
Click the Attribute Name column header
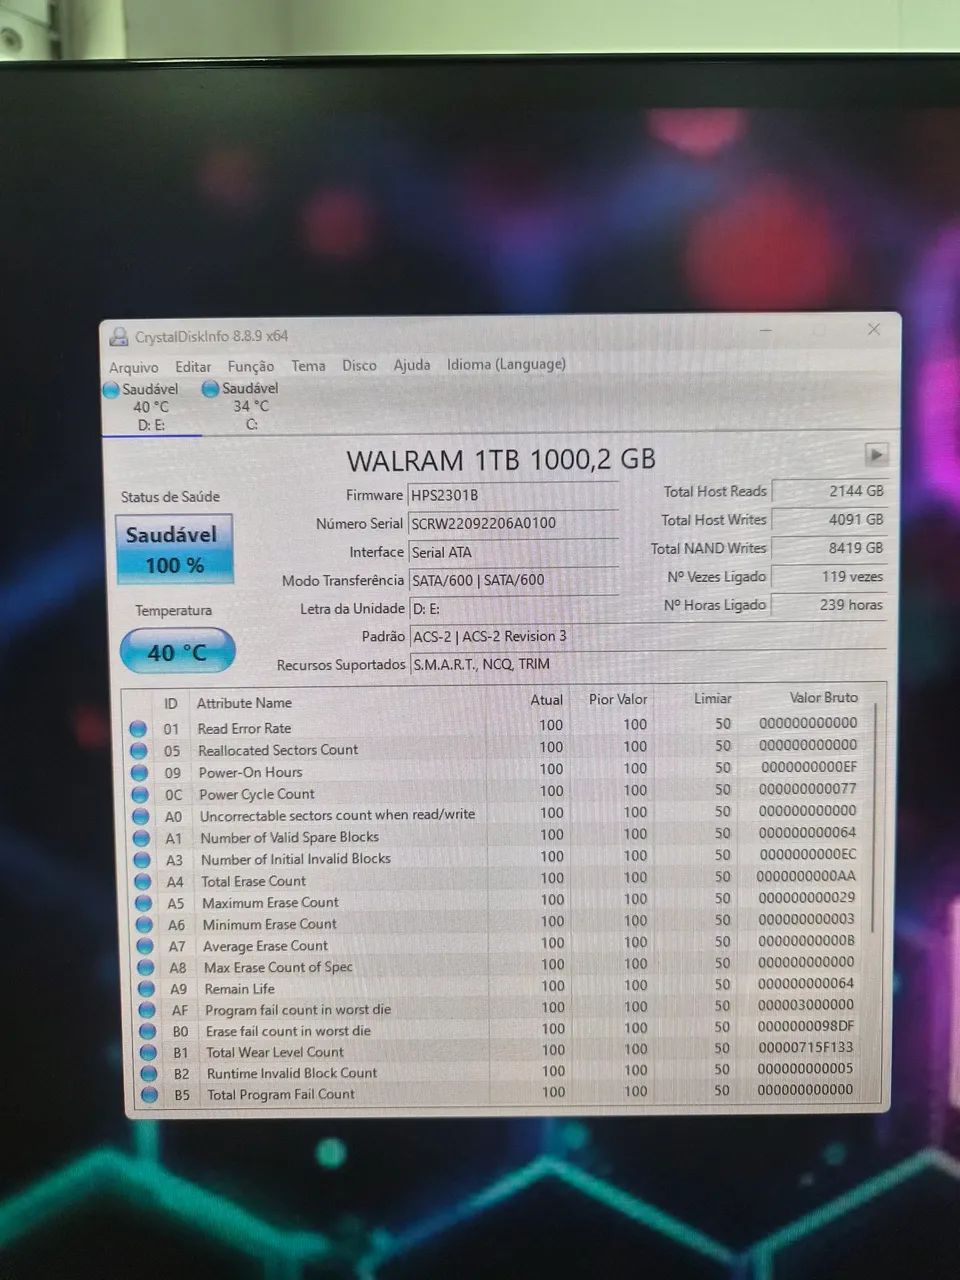click(x=244, y=703)
